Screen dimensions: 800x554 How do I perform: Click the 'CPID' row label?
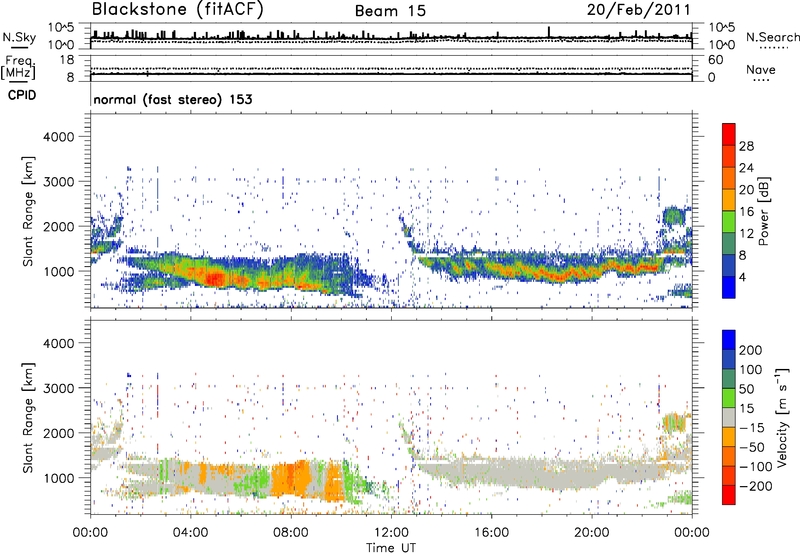pyautogui.click(x=22, y=95)
